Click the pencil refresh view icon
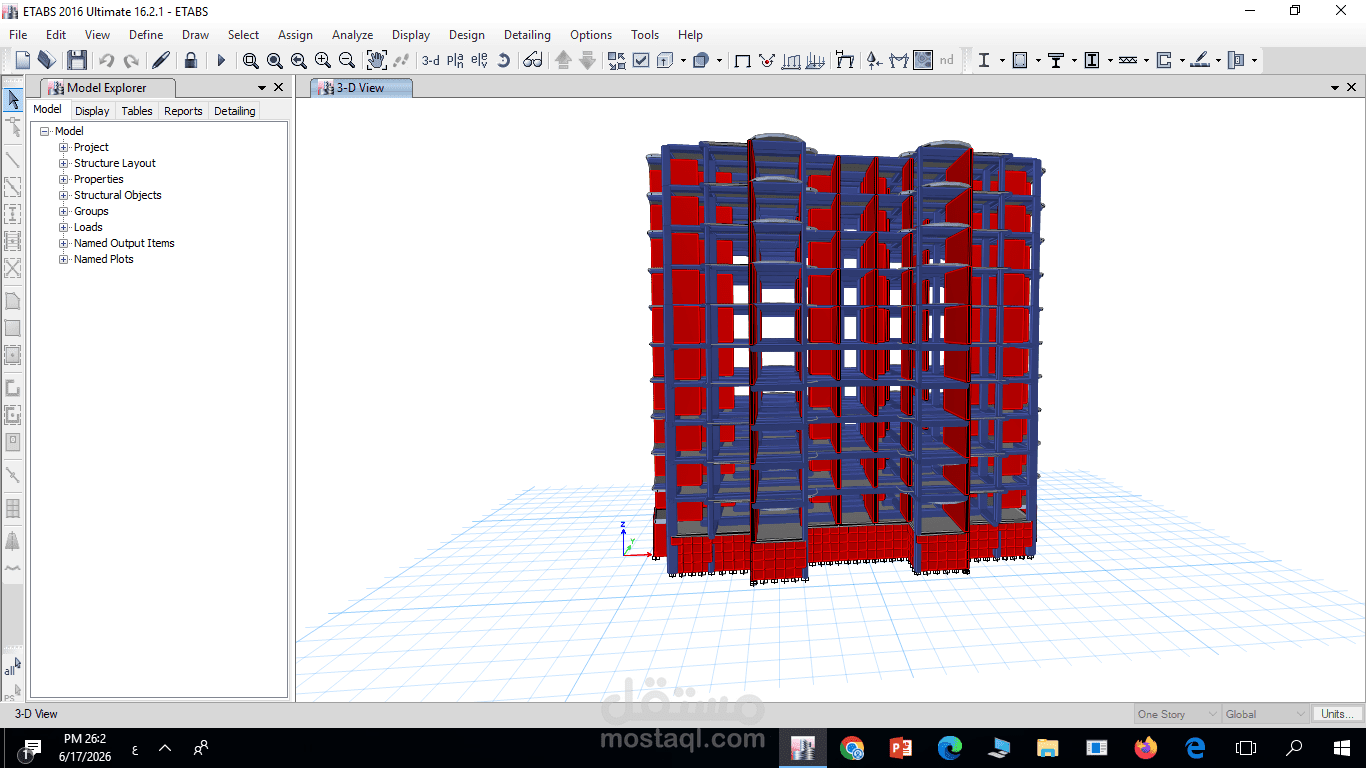The height and width of the screenshot is (768, 1366). point(160,60)
